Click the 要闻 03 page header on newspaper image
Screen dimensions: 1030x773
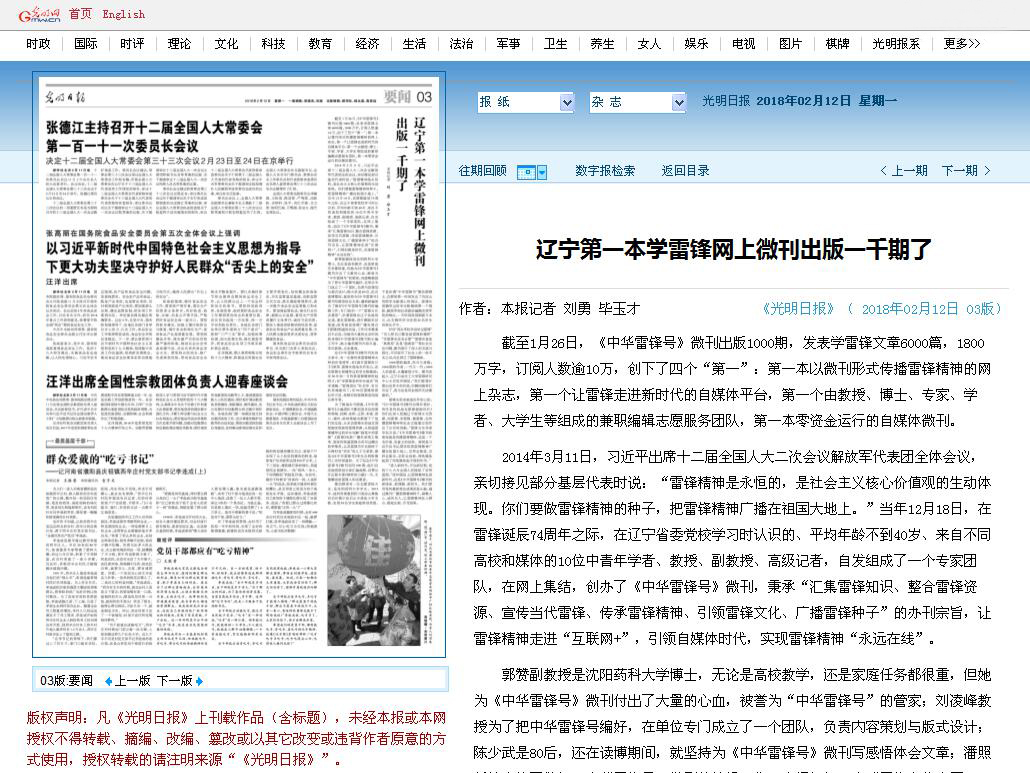coord(408,97)
